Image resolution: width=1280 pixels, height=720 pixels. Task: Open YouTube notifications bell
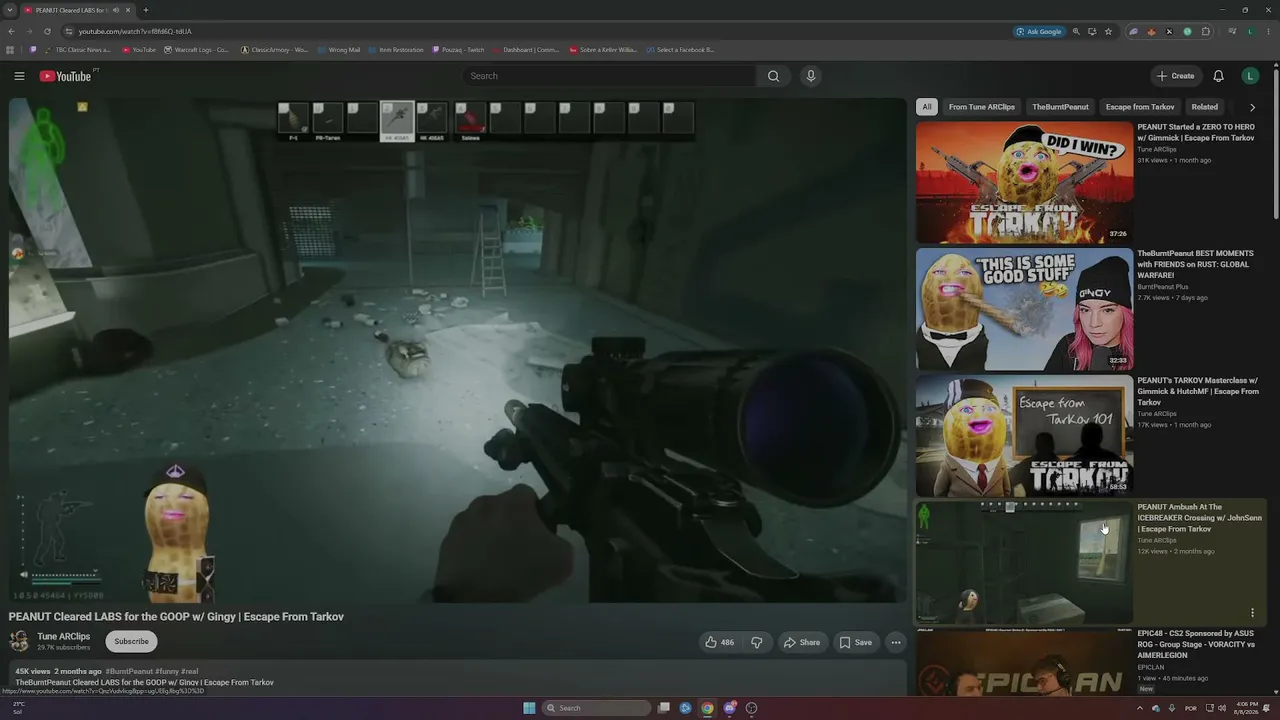coord(1218,76)
